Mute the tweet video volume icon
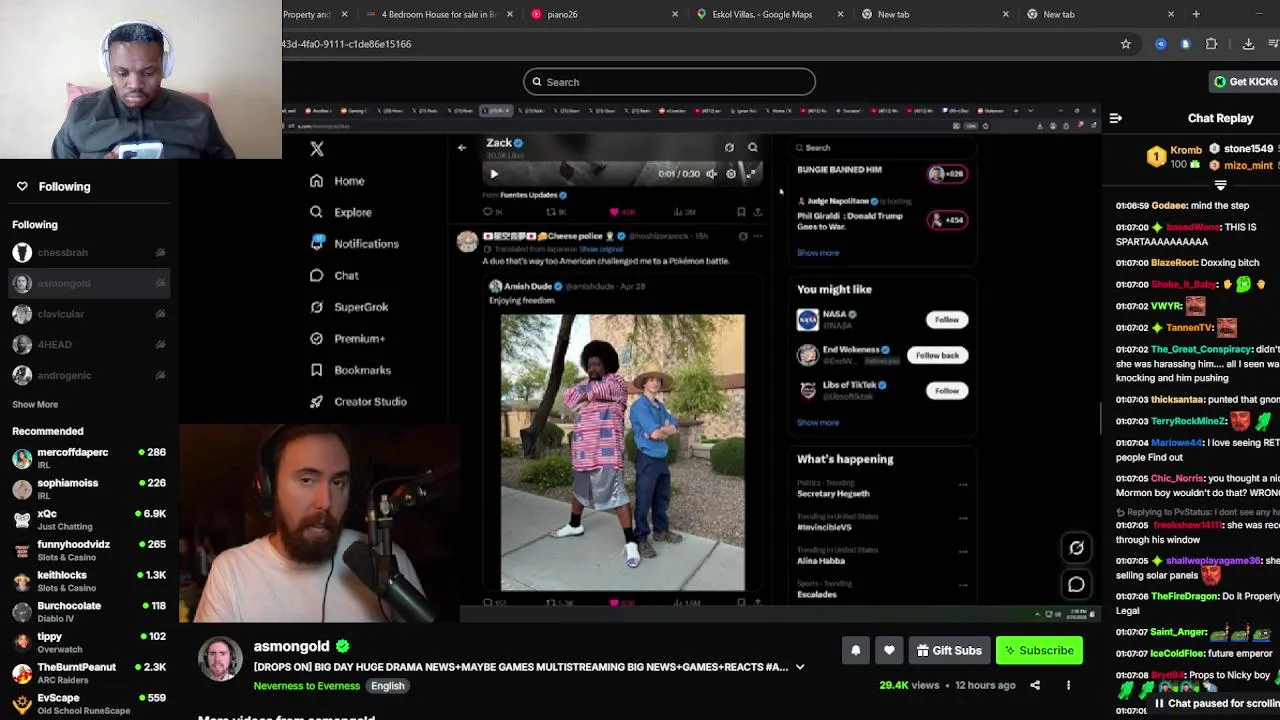Screen dimensions: 1280x720 [x=712, y=174]
